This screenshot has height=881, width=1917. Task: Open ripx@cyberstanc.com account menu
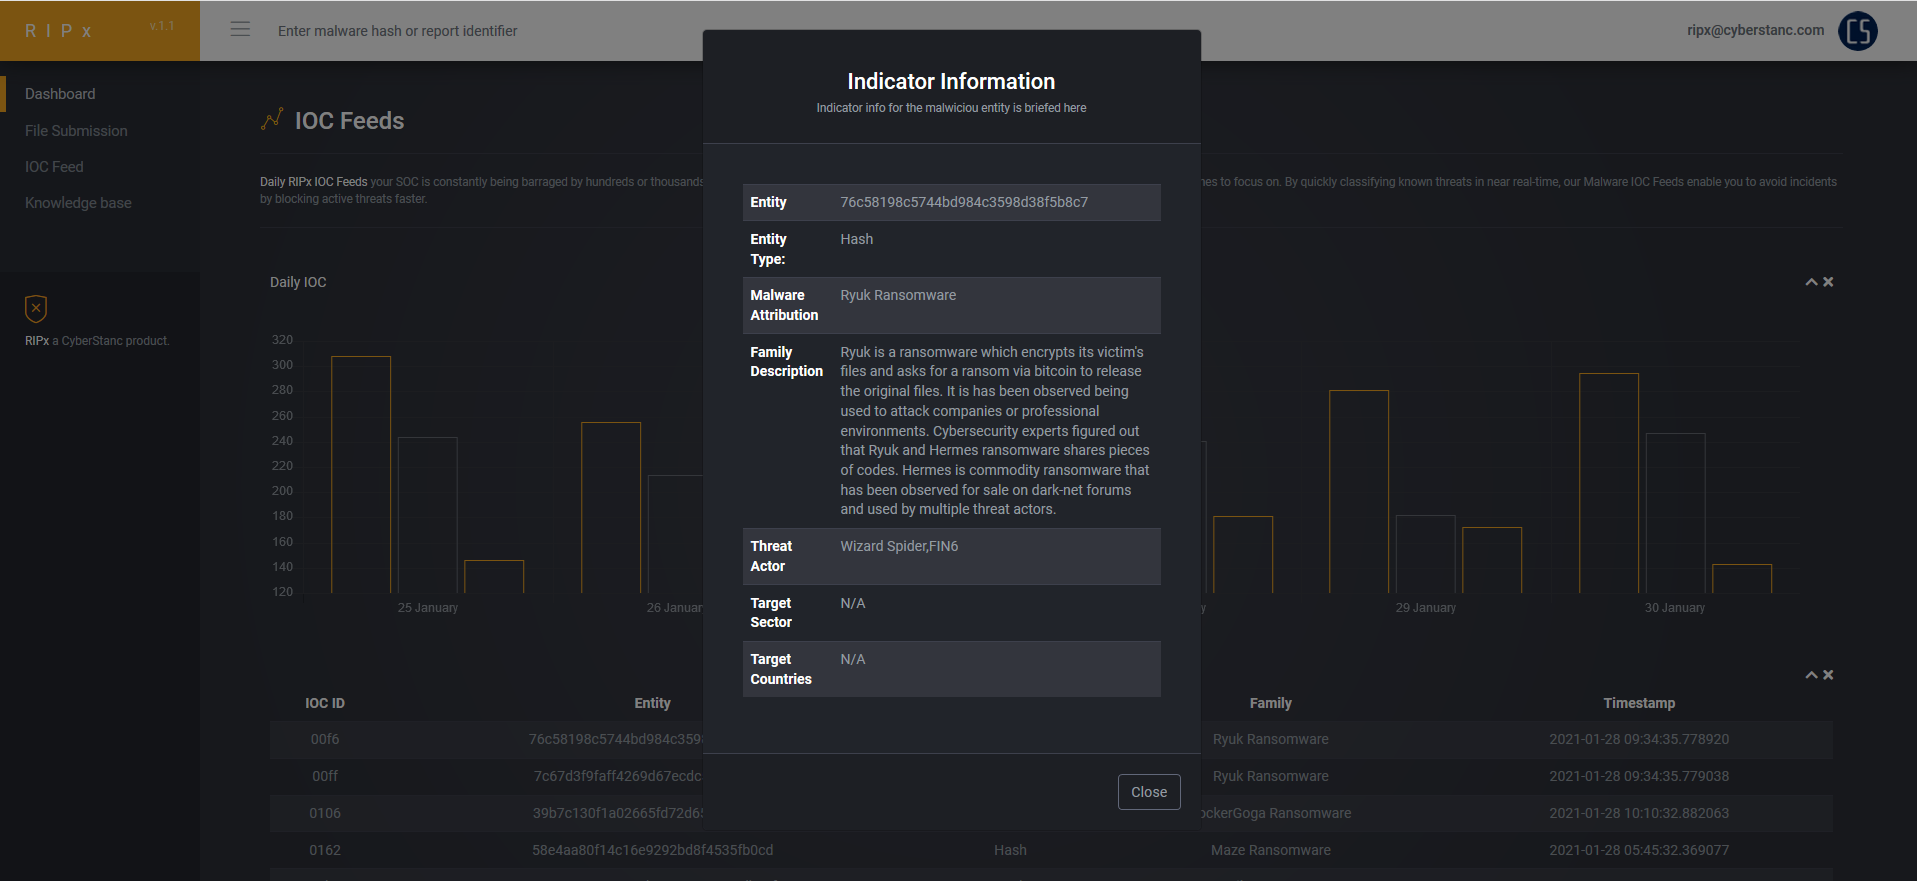pos(1755,30)
